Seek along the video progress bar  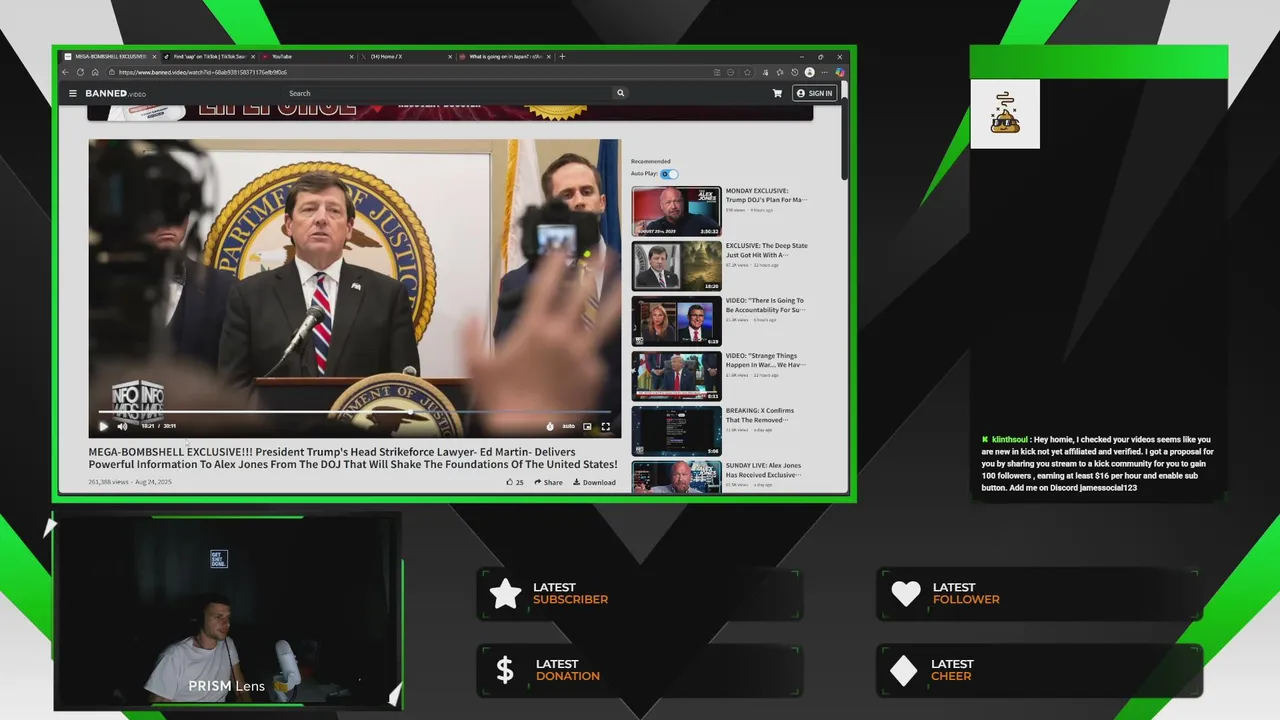(x=354, y=412)
